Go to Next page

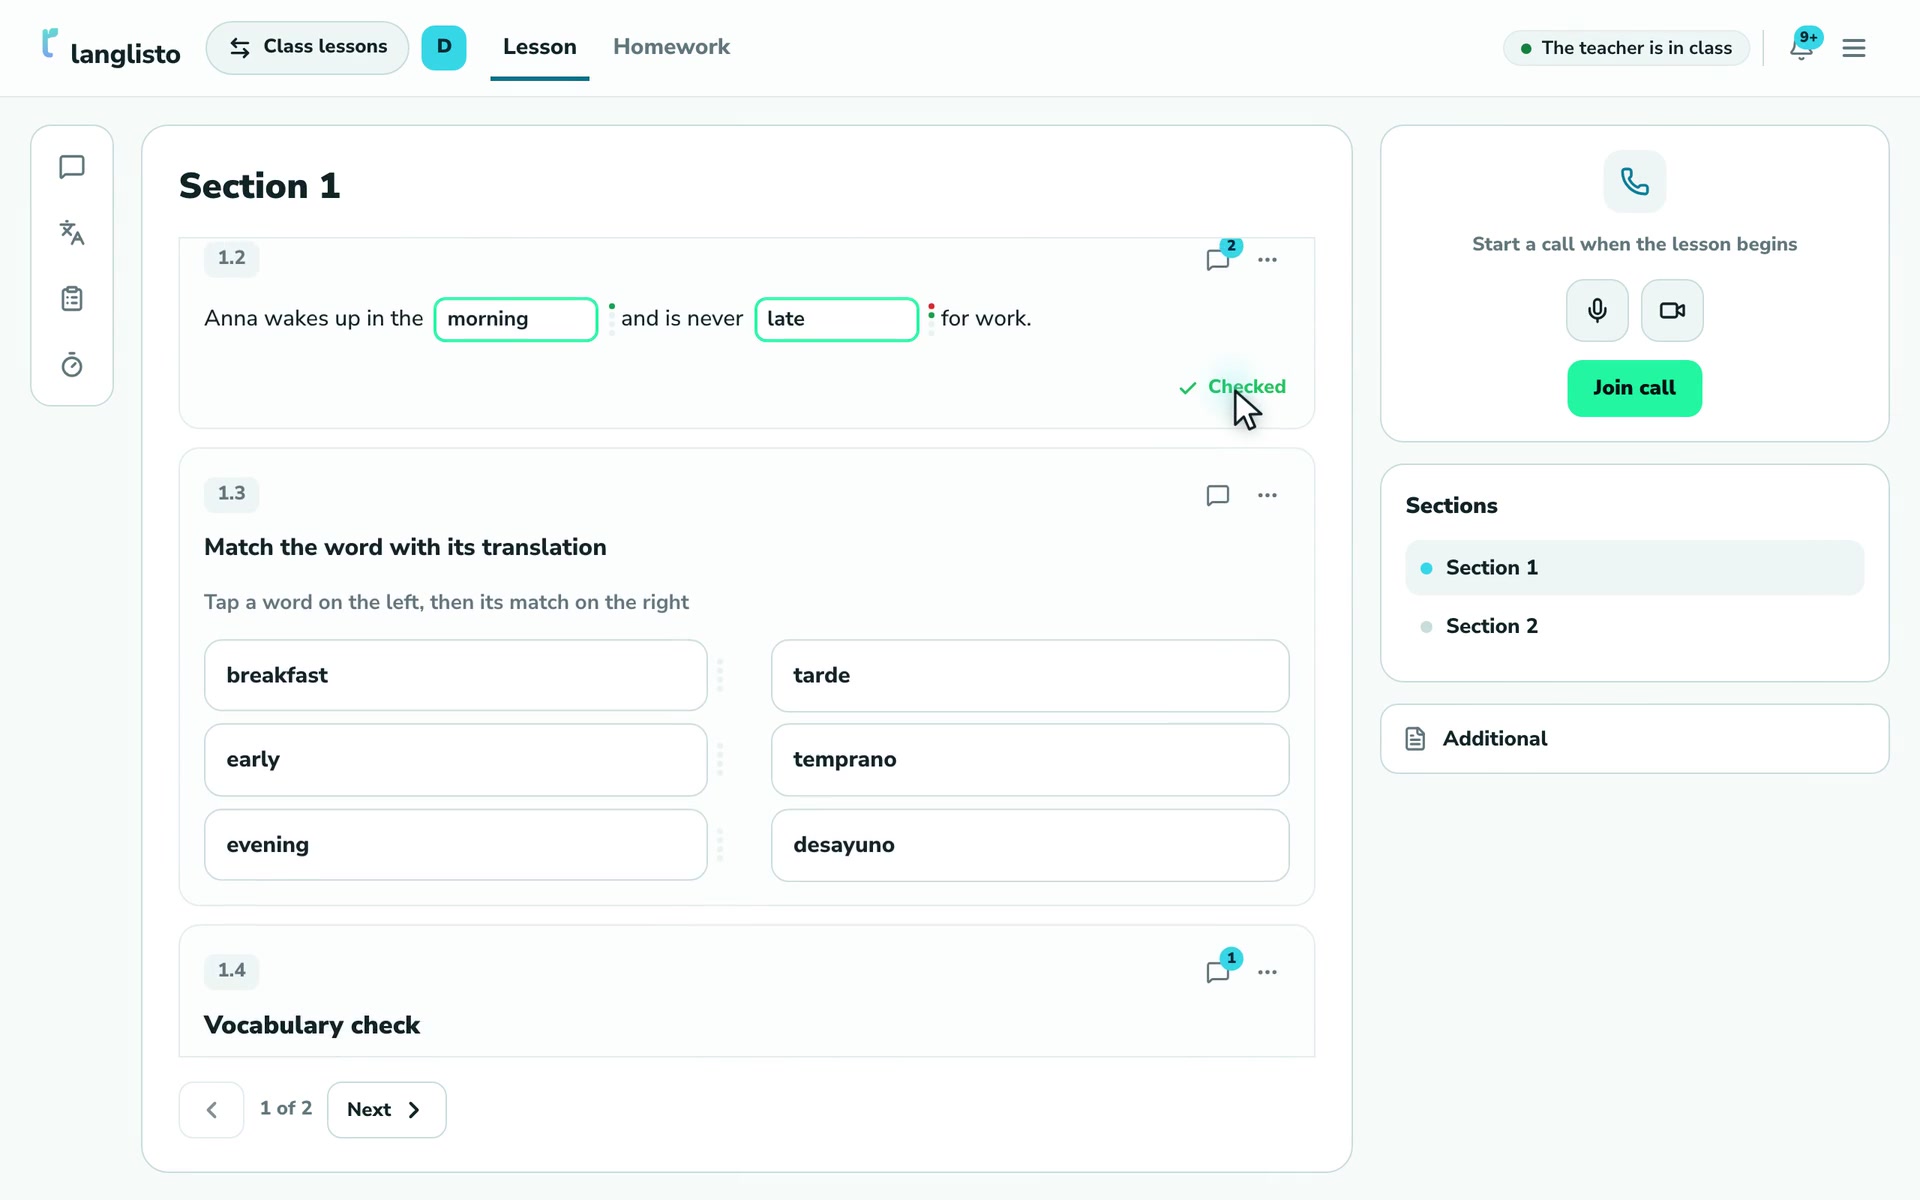[x=386, y=1110]
